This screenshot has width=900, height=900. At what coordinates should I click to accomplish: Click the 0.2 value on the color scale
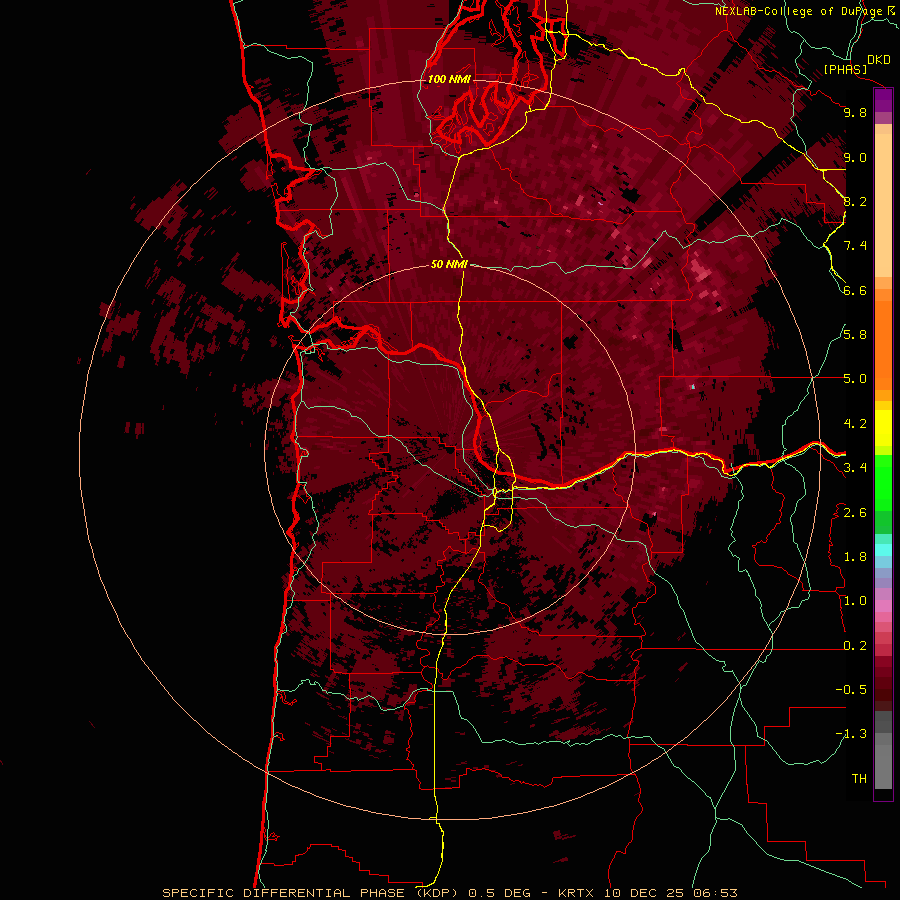pos(855,646)
